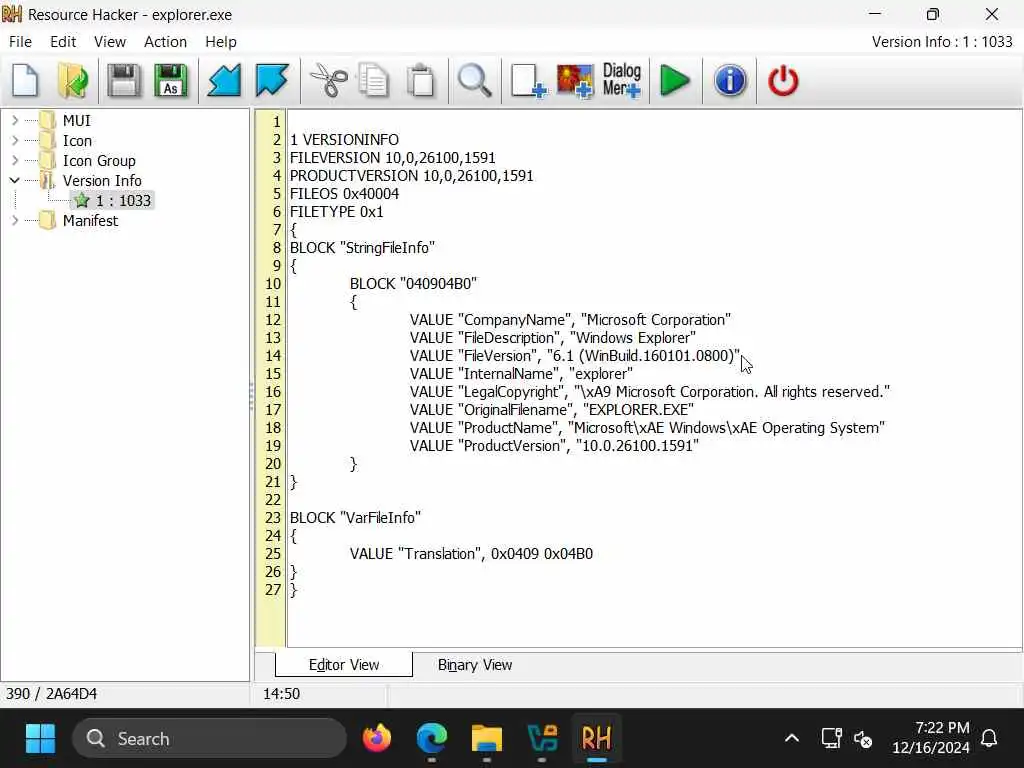Open Find with the magnifying glass icon
Screen dimensions: 1024x768
pyautogui.click(x=475, y=81)
